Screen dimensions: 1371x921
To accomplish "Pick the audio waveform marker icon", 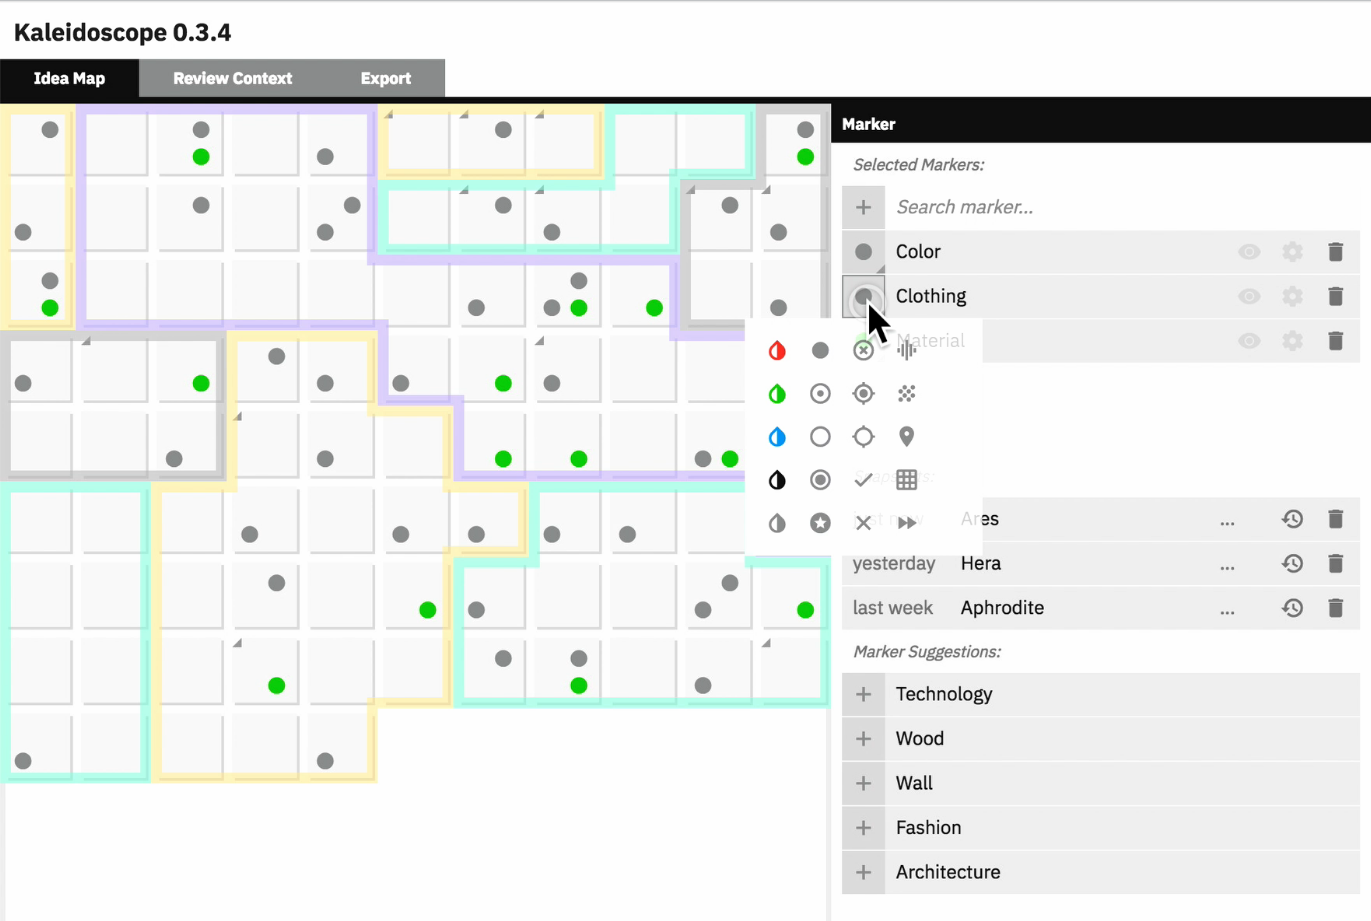I will [x=906, y=350].
